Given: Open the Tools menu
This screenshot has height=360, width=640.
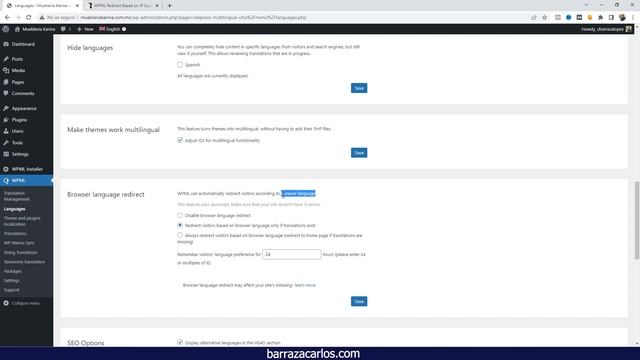Looking at the screenshot, I should (x=17, y=143).
